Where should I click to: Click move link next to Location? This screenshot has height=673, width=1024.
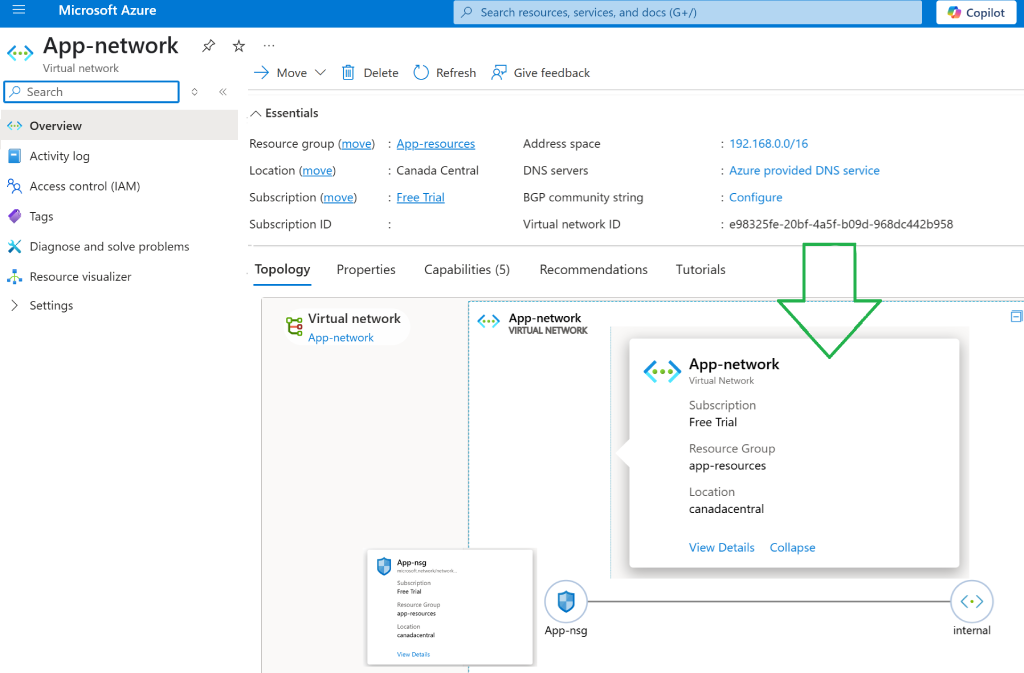click(317, 170)
